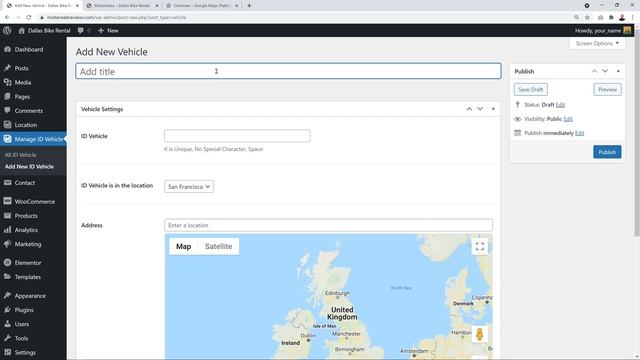
Task: Open Dallas Bike Rental site home link
Action: pos(44,31)
